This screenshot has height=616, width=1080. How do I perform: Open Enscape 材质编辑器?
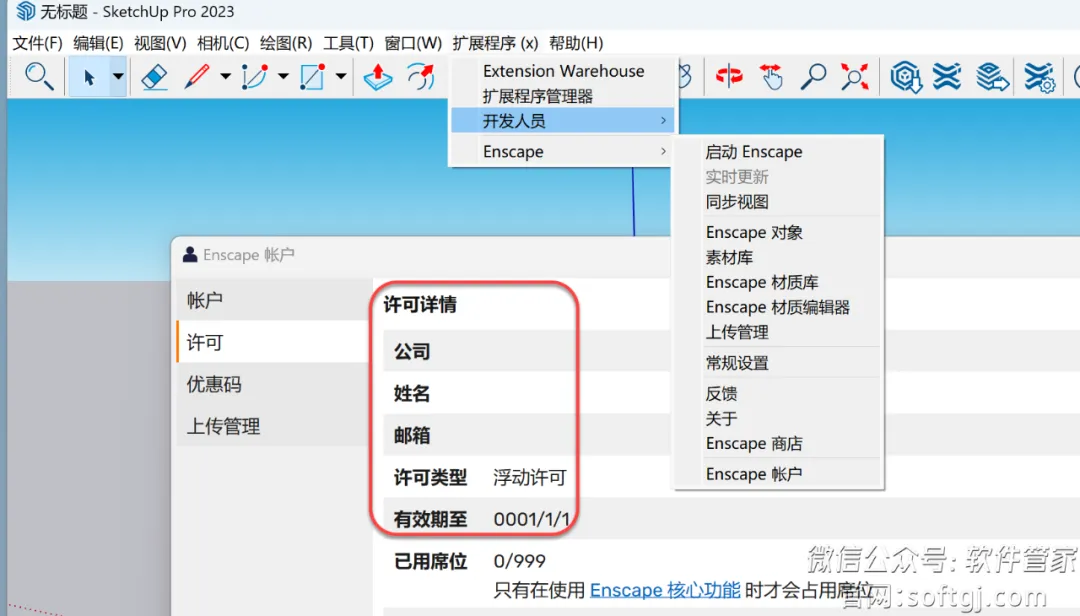pos(778,307)
